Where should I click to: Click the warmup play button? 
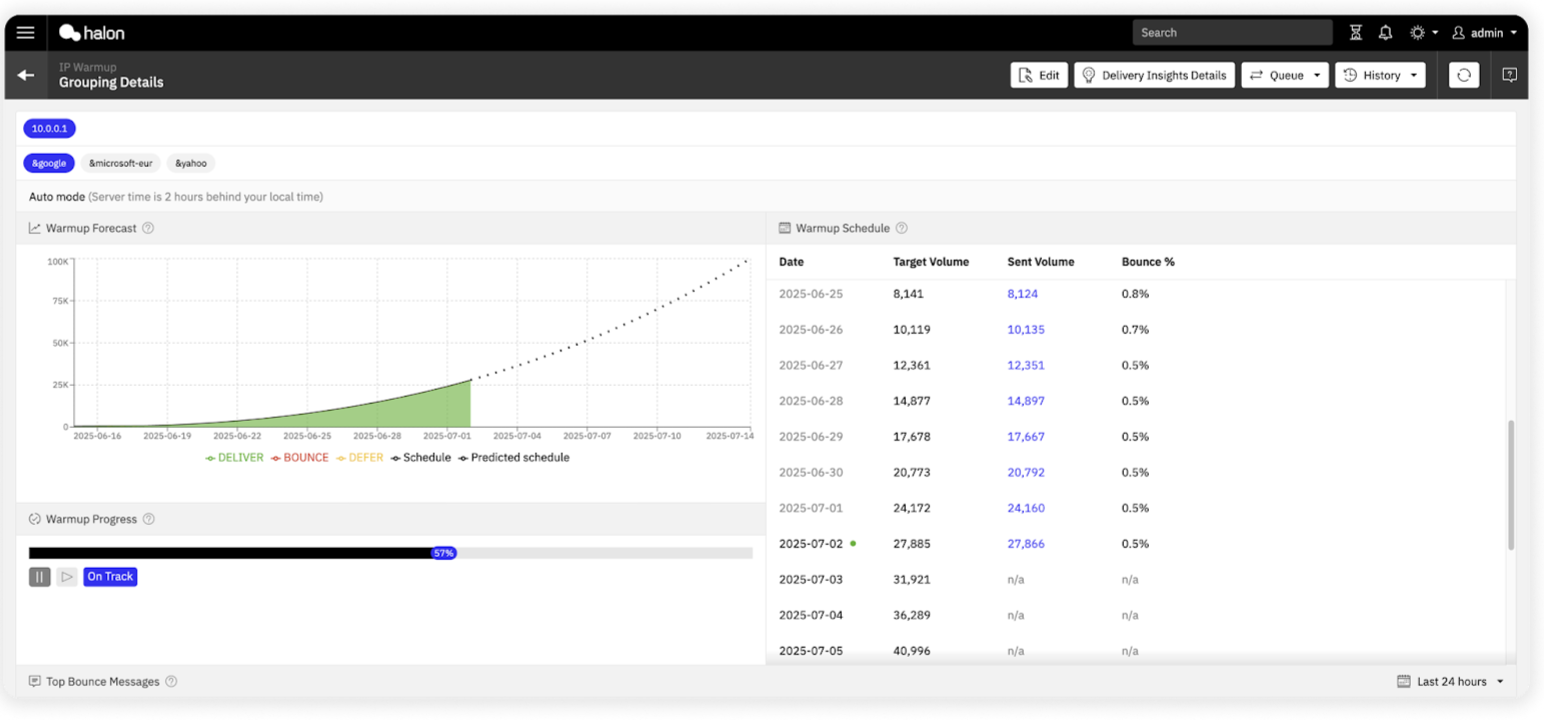click(x=67, y=577)
